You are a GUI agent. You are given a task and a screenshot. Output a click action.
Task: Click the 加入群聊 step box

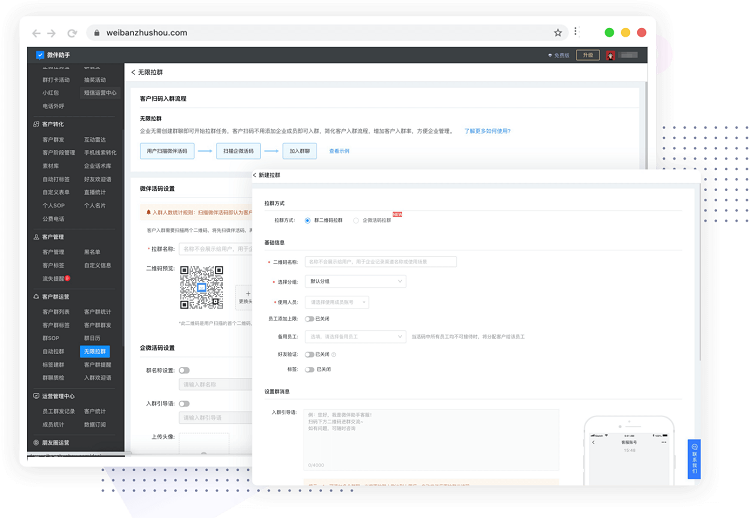tap(299, 151)
